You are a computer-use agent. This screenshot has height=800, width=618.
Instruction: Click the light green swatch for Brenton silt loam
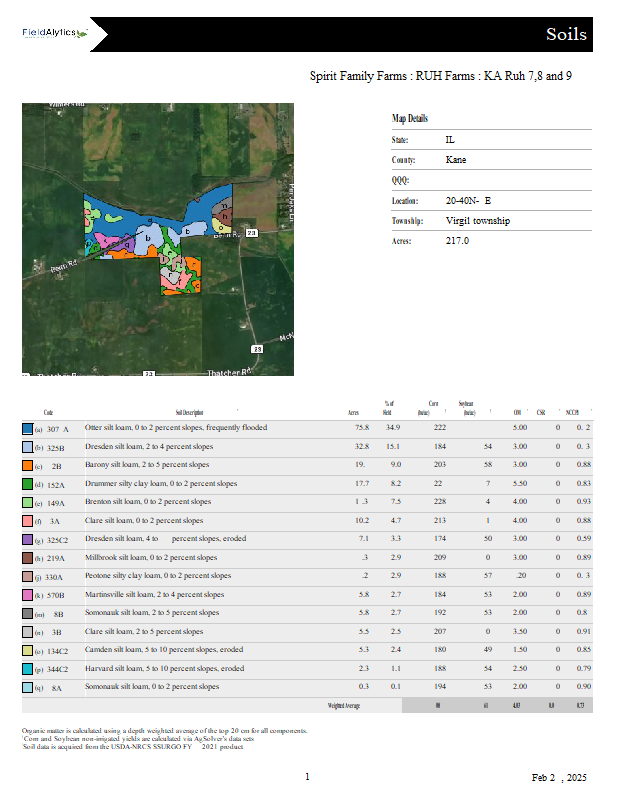tap(27, 502)
